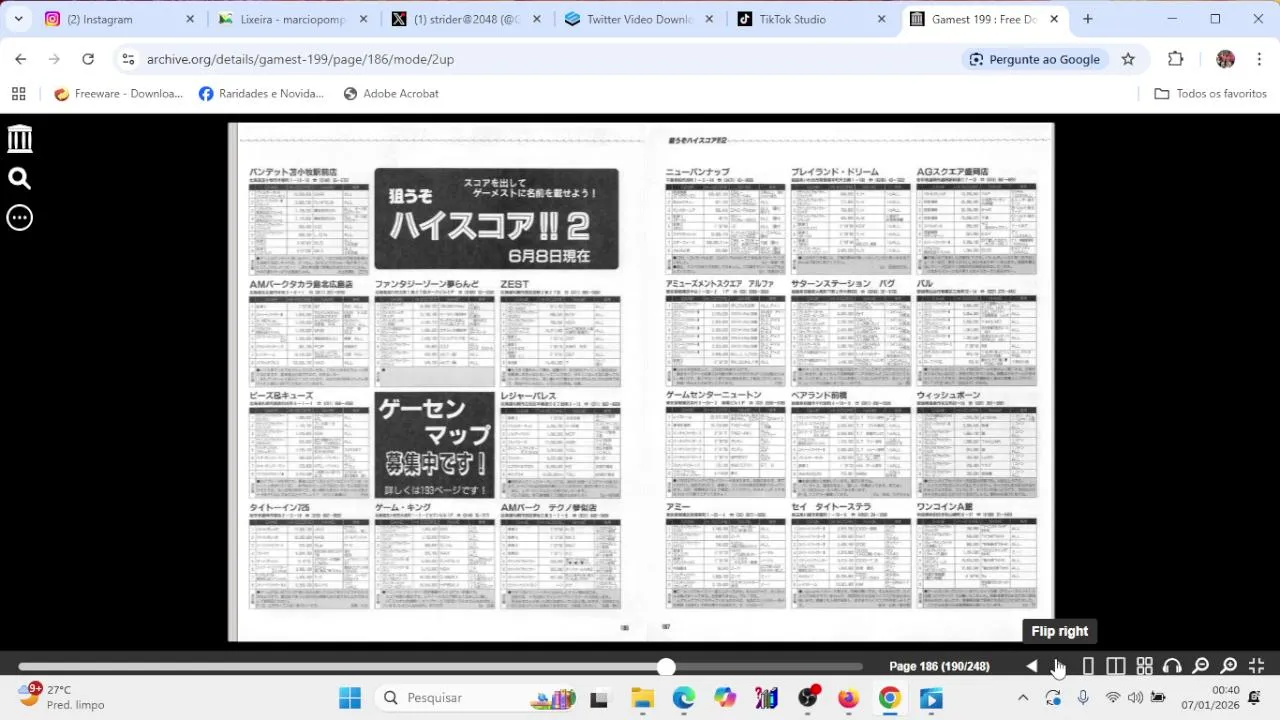The image size is (1280, 720).
Task: Open a new browser tab
Action: click(1087, 19)
